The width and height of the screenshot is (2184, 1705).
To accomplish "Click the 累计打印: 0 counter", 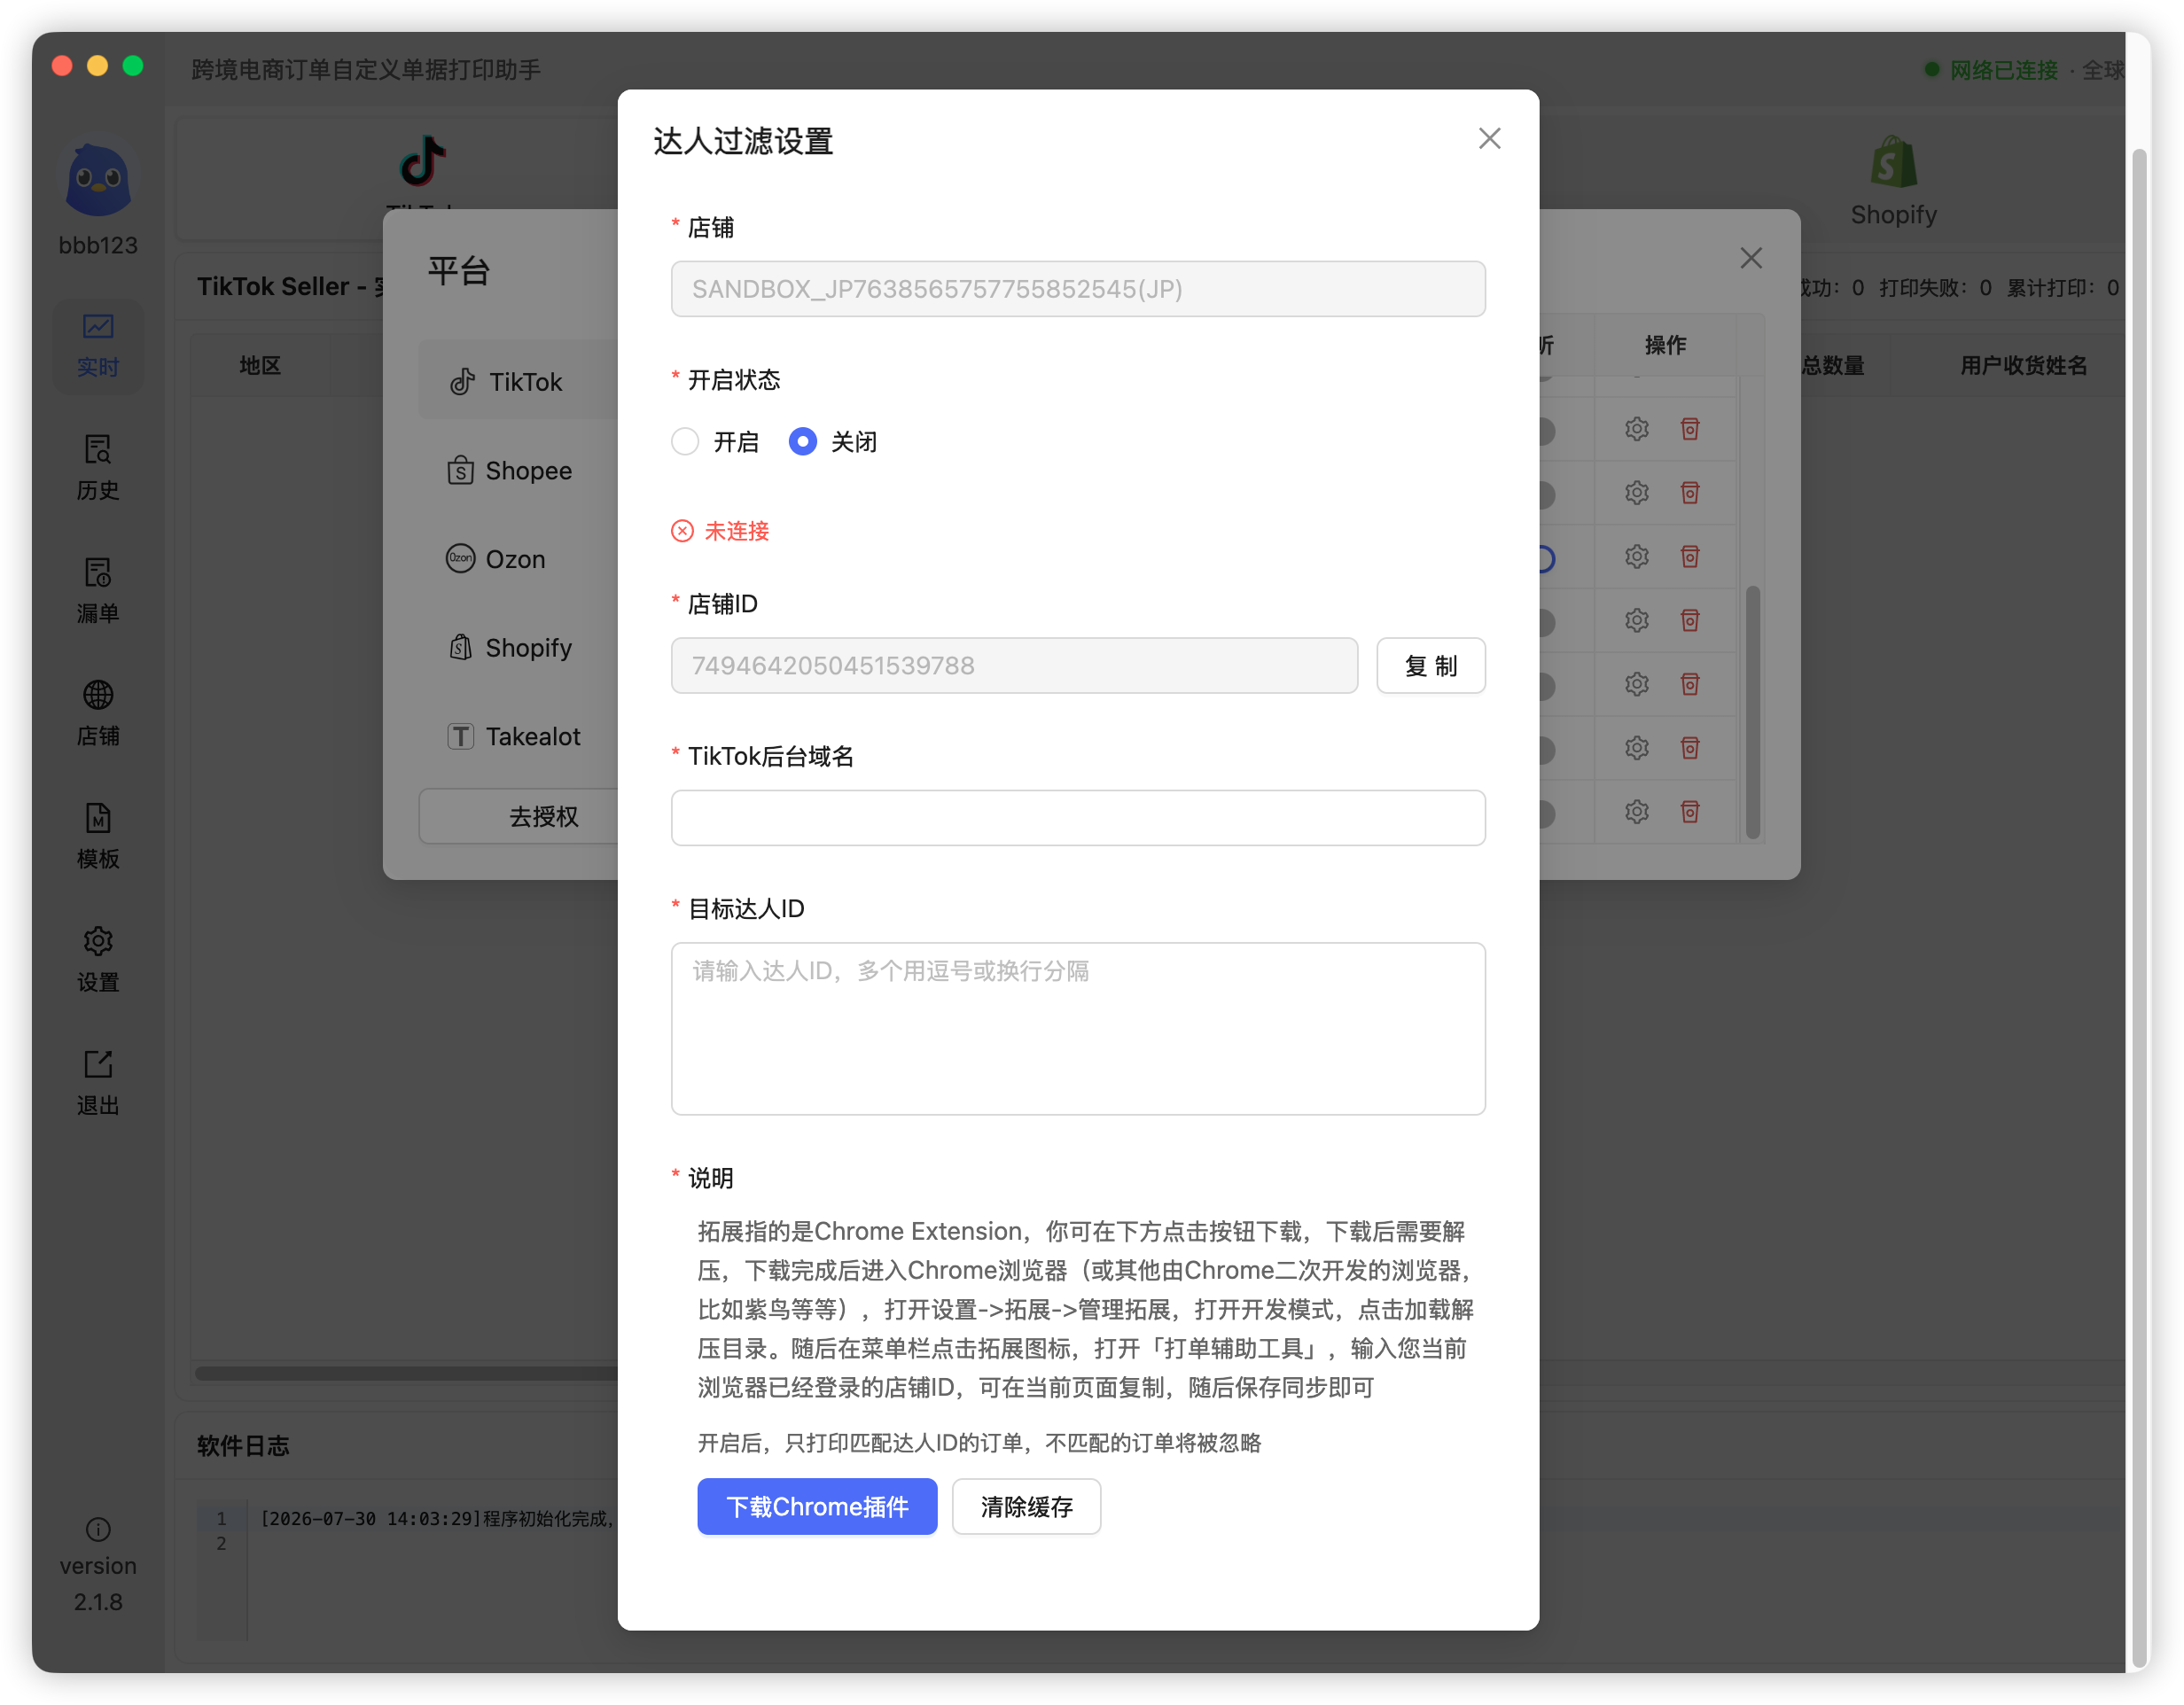I will [x=2062, y=288].
